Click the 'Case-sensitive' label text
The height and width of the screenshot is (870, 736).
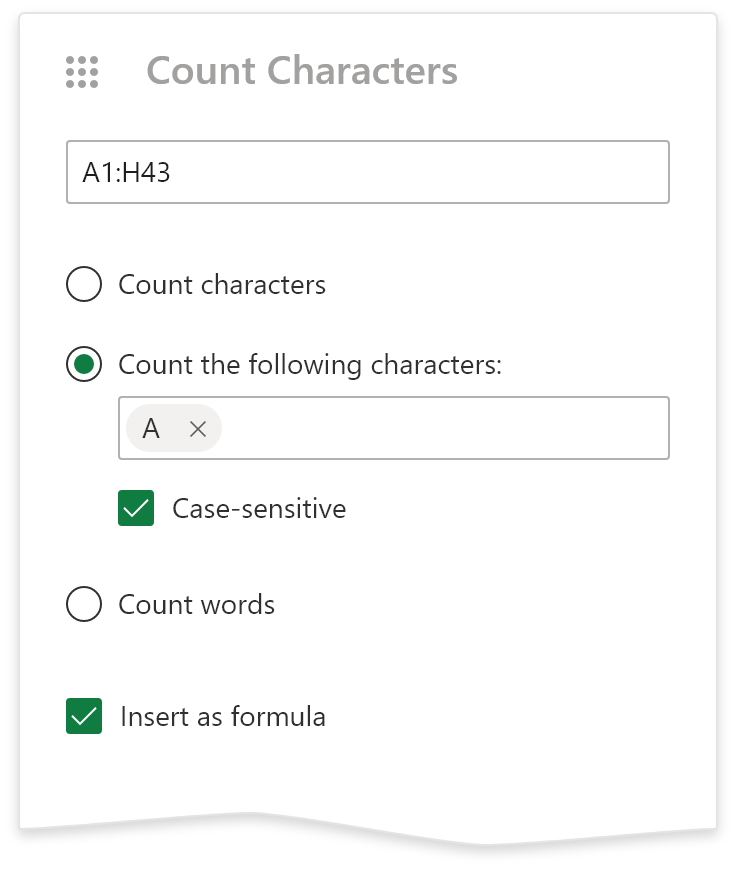[259, 509]
